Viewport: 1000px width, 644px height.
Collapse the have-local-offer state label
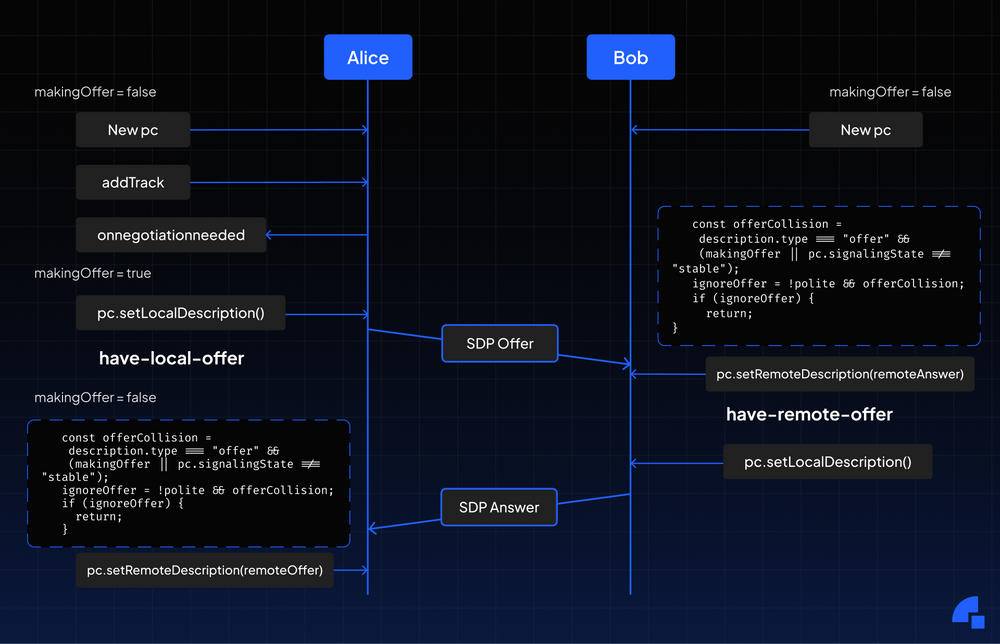171,358
